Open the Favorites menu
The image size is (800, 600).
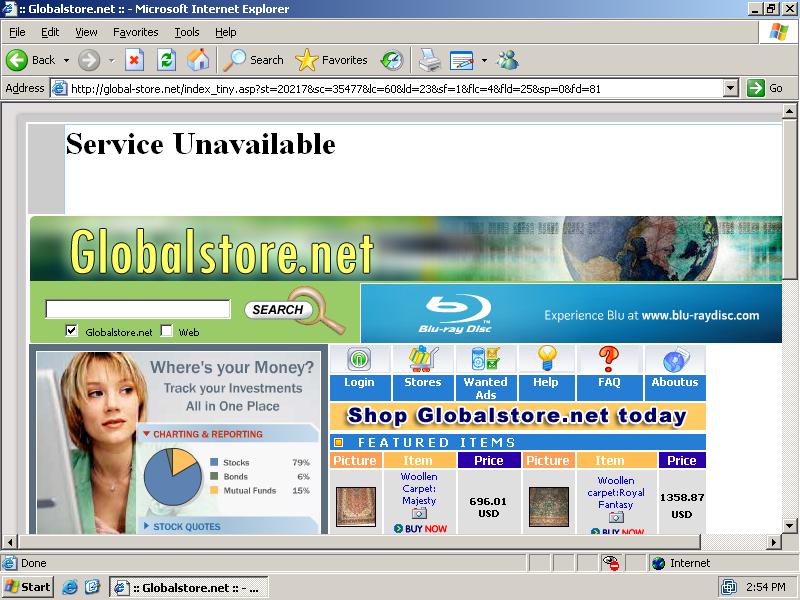[136, 32]
